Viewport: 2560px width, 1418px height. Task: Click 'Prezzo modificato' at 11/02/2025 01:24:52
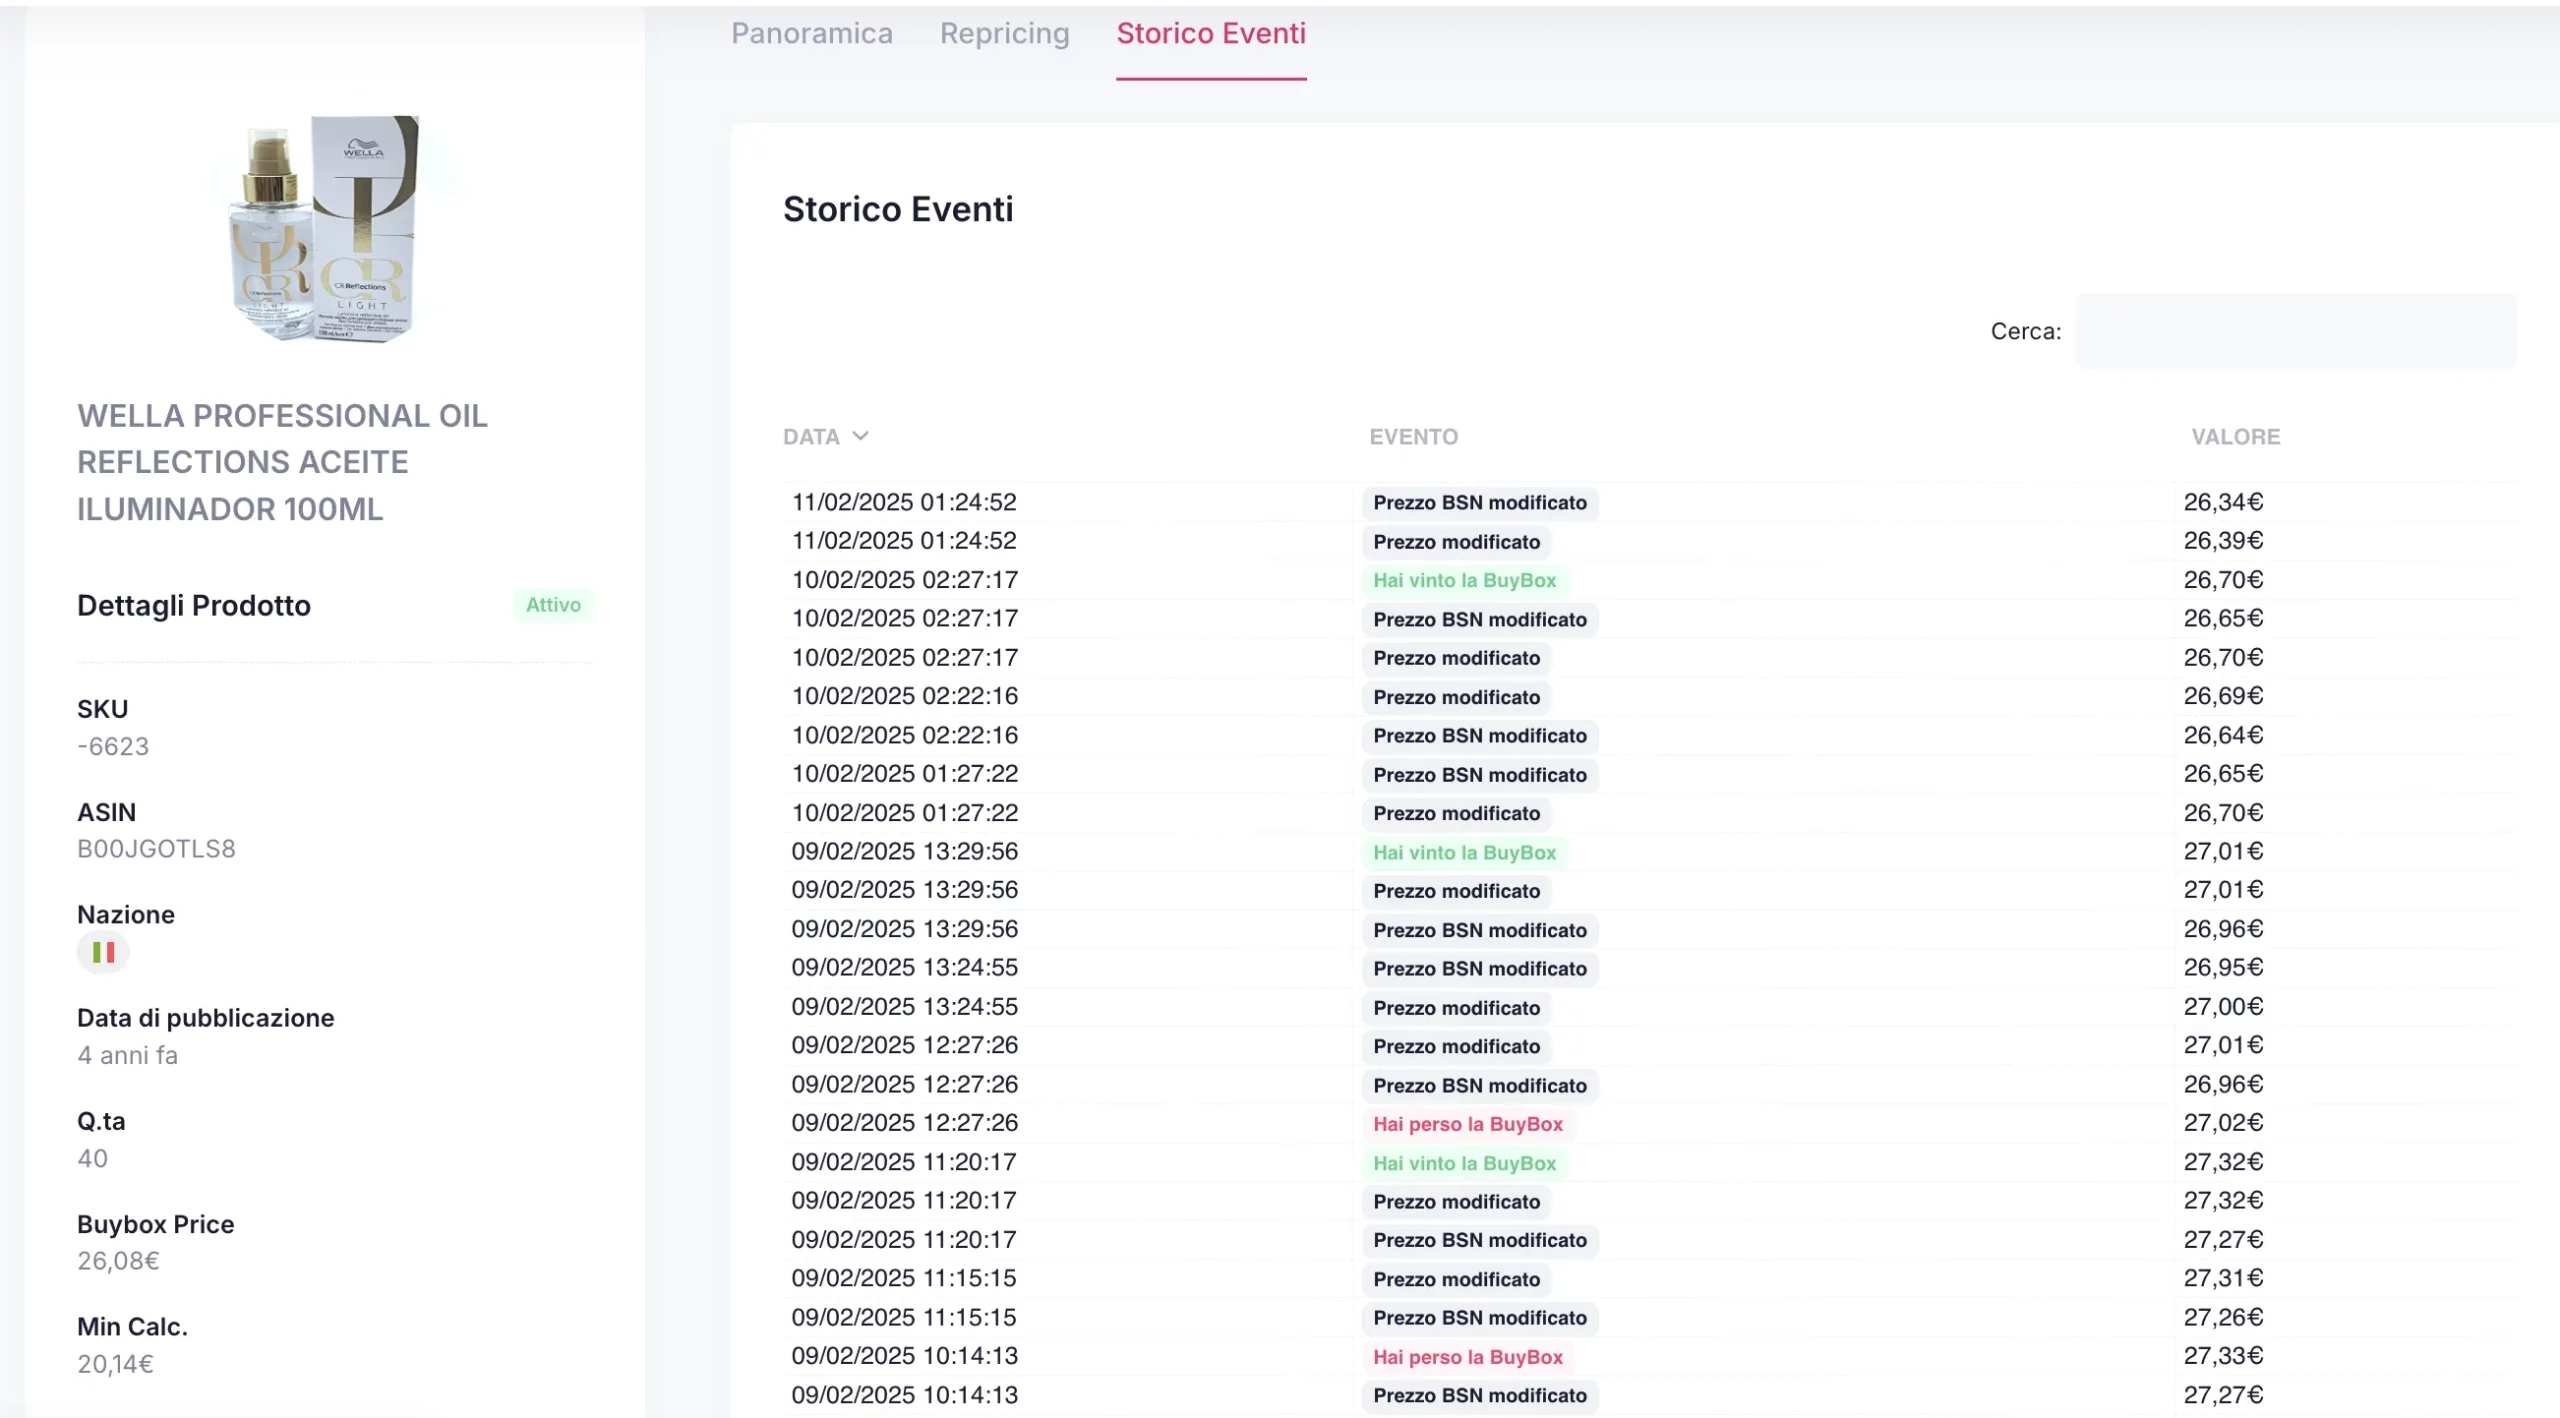pos(1456,542)
